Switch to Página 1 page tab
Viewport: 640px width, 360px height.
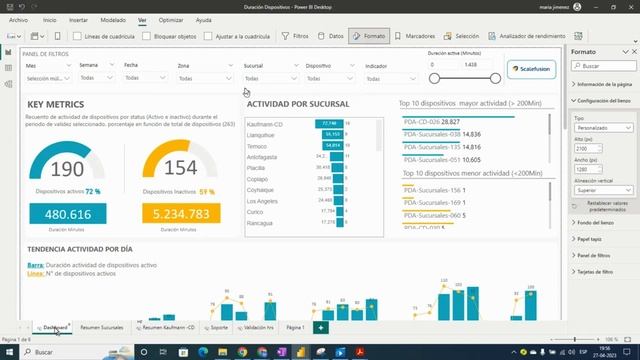pos(295,327)
